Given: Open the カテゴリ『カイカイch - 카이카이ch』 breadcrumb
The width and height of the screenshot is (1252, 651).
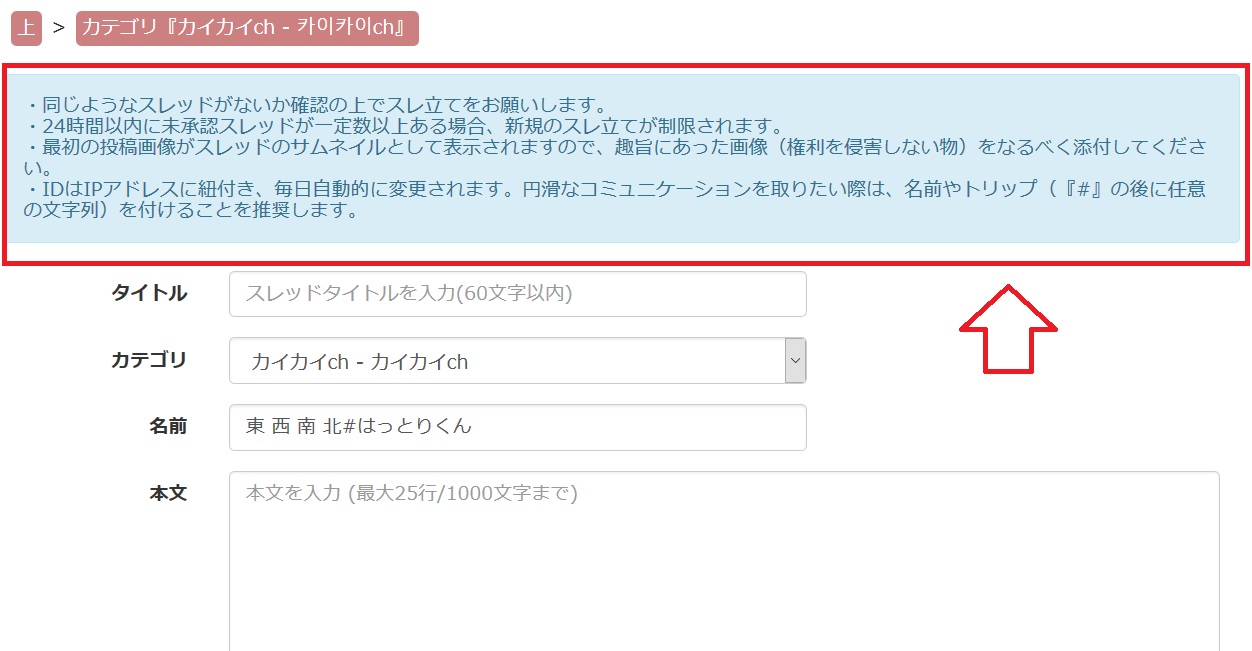Looking at the screenshot, I should click(247, 28).
